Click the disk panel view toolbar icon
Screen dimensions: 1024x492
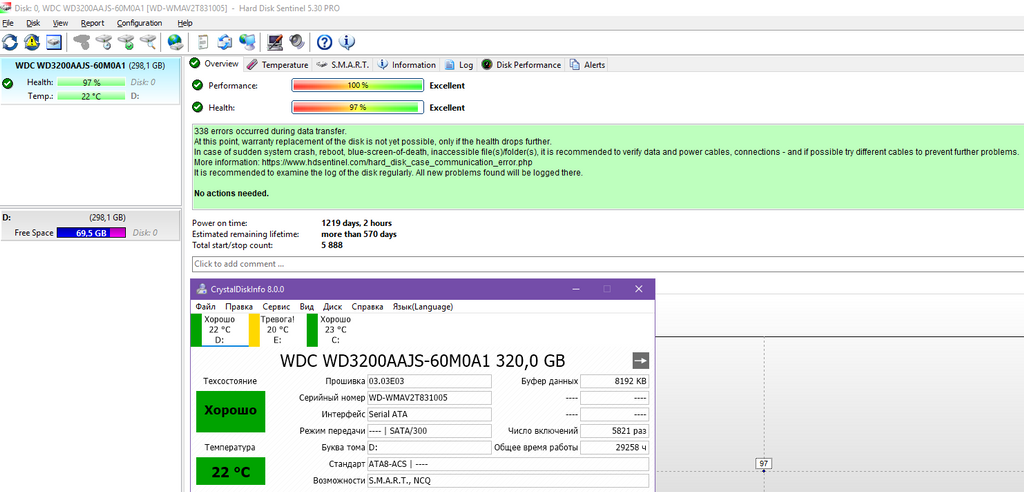point(54,42)
